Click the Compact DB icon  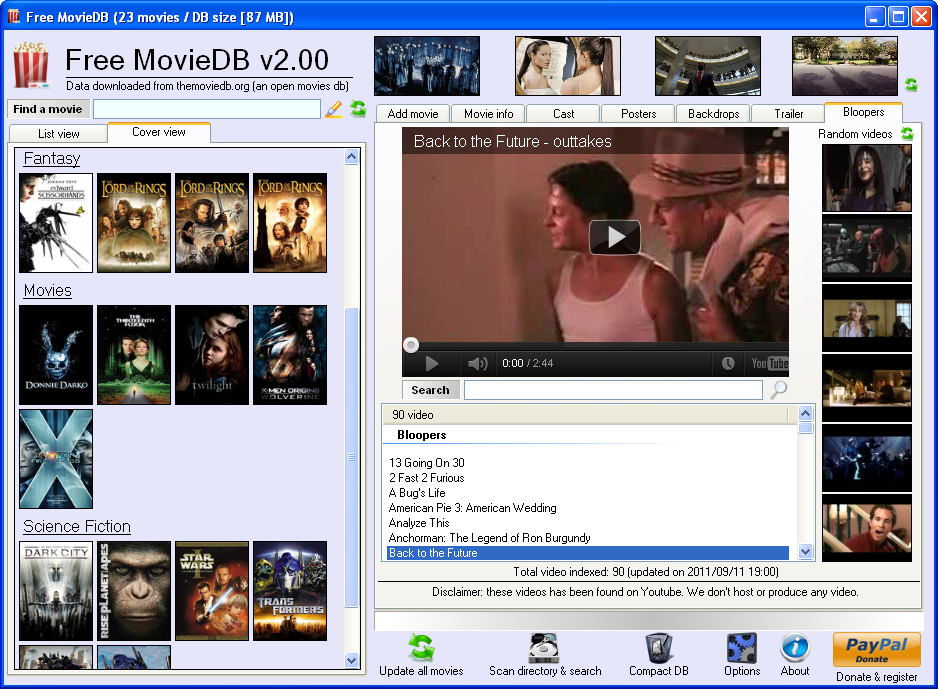pyautogui.click(x=658, y=648)
